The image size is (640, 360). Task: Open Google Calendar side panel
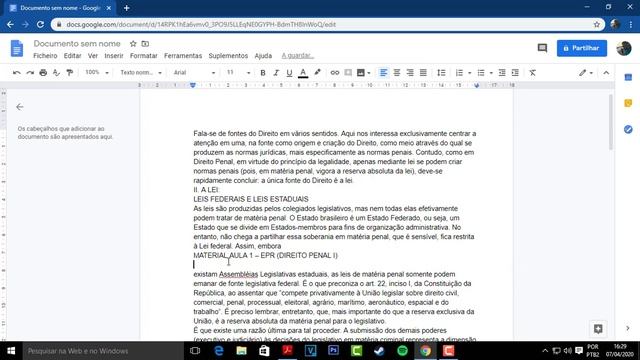coord(628,77)
